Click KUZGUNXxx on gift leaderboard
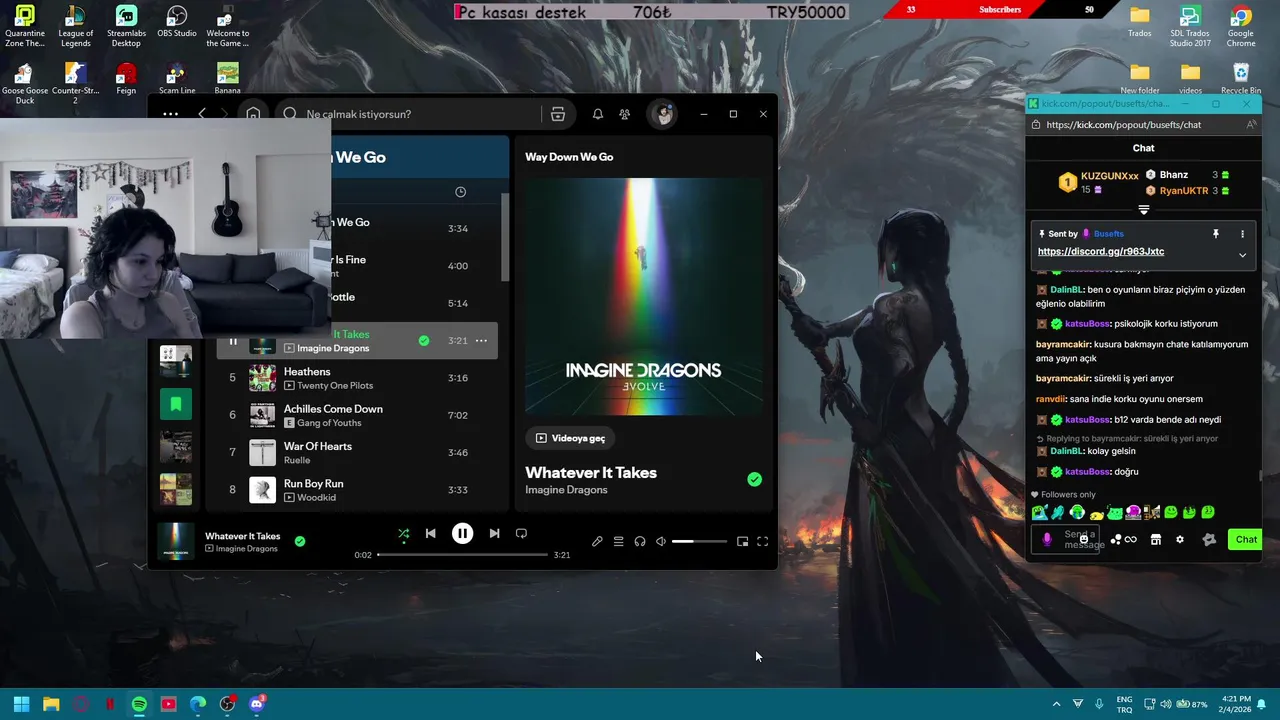The image size is (1280, 720). [x=1109, y=176]
